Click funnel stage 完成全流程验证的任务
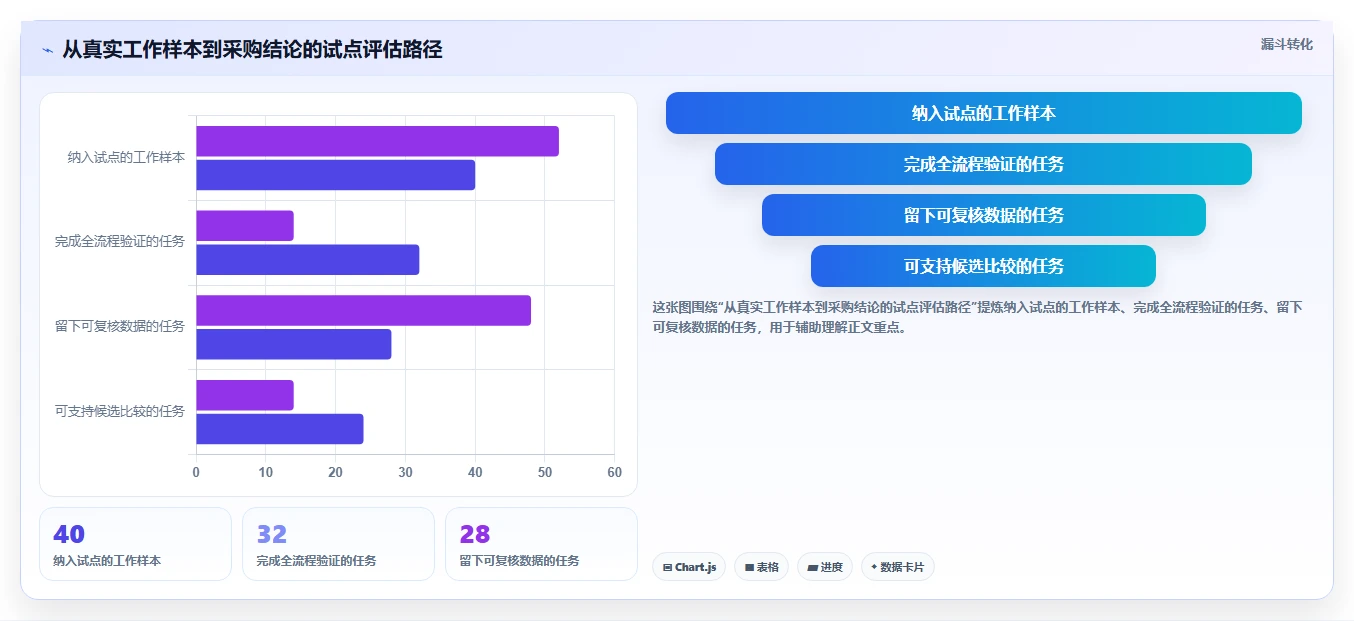 click(984, 164)
